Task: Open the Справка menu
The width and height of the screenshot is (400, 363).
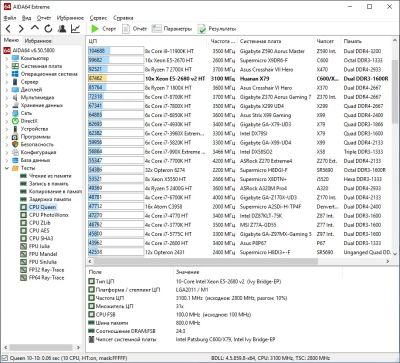Action: pos(123,18)
